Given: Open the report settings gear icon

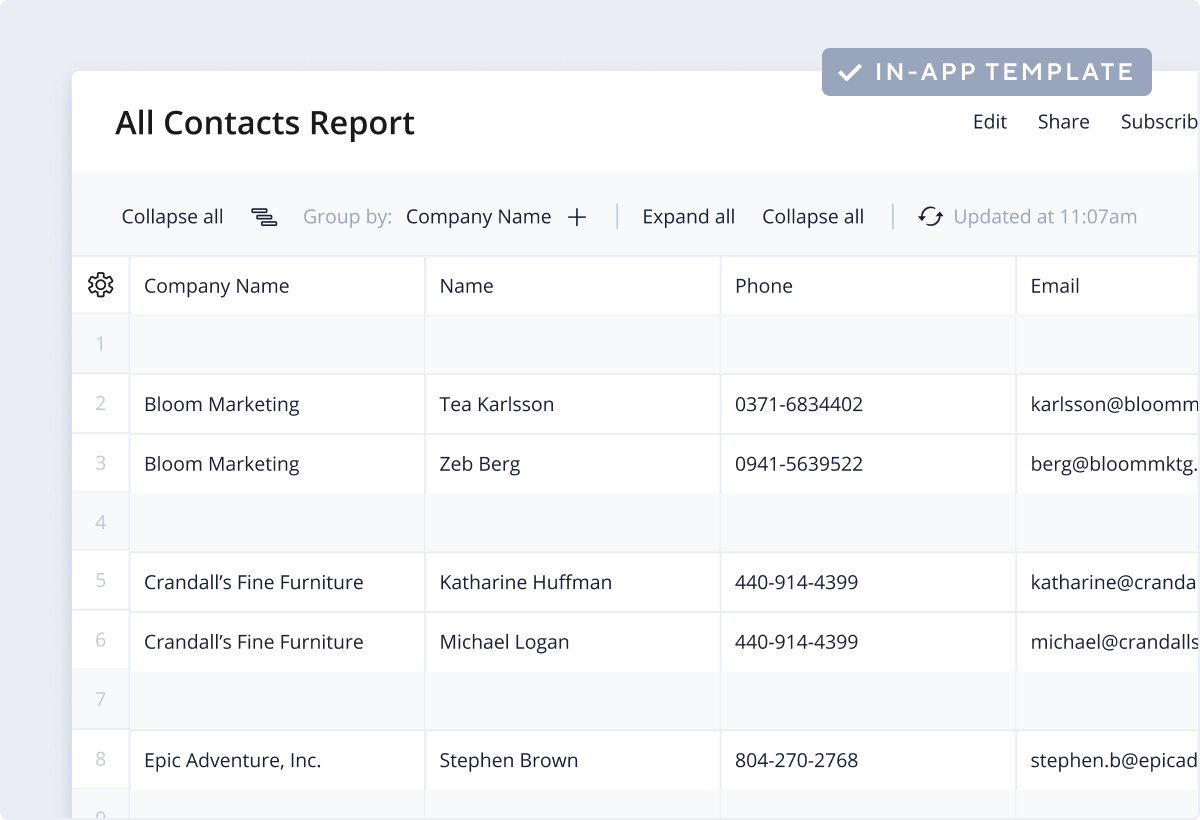Looking at the screenshot, I should pos(100,285).
